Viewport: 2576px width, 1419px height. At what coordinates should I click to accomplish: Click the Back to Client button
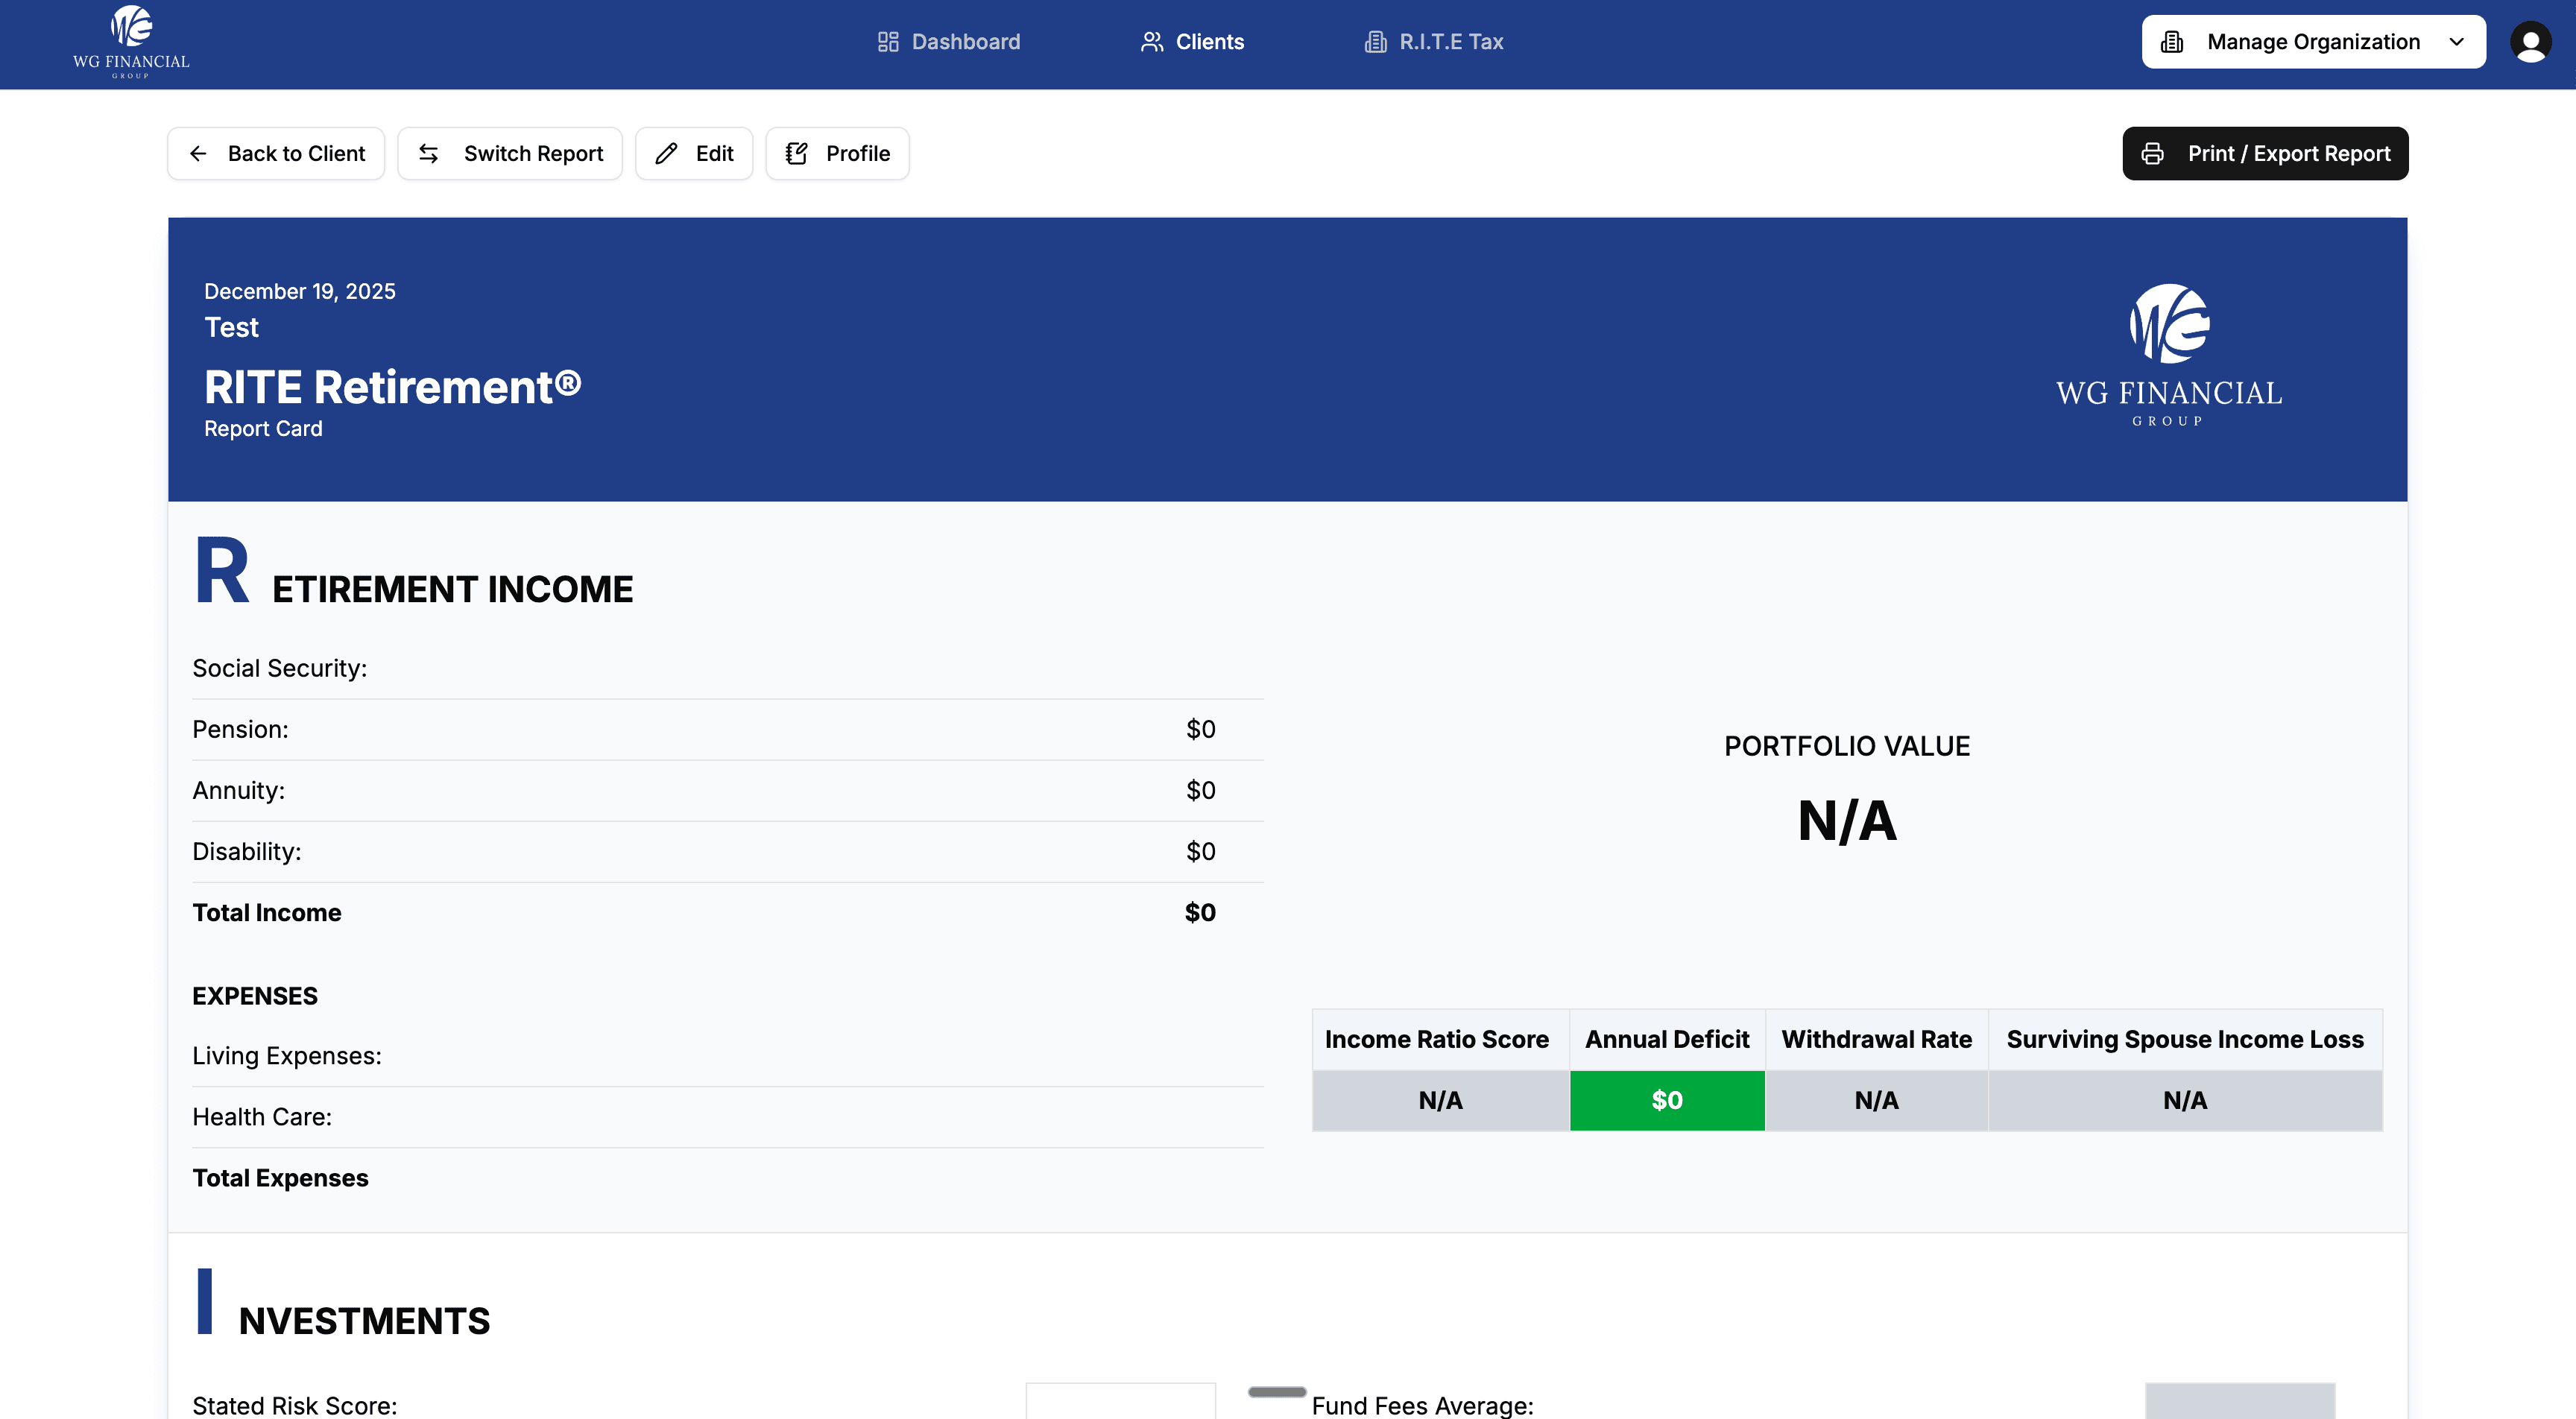pos(276,153)
